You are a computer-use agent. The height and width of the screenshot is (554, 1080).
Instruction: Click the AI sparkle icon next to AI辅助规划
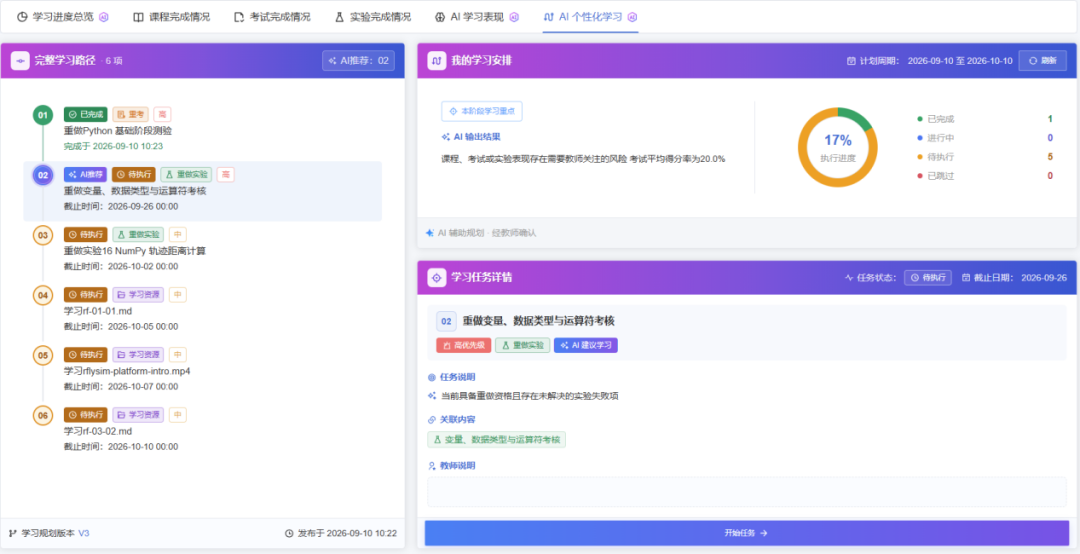pos(430,233)
